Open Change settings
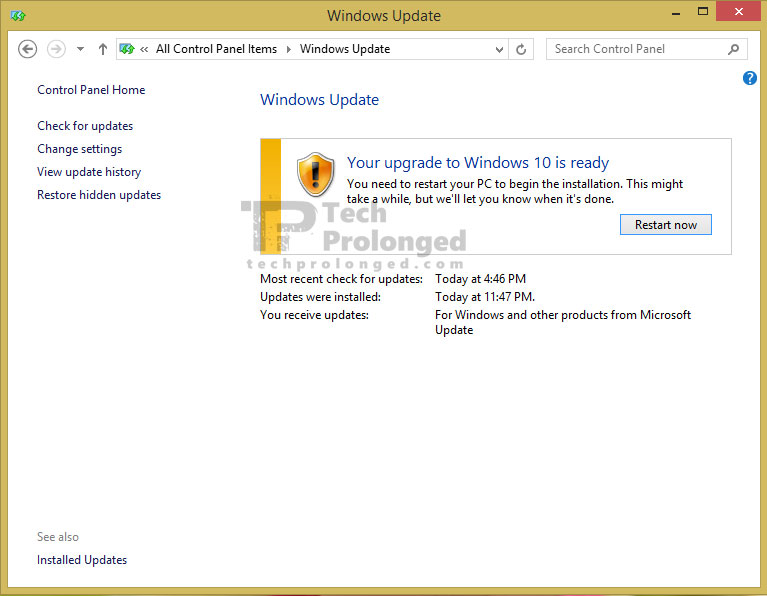Screen dimensions: 767x596 click(x=79, y=149)
